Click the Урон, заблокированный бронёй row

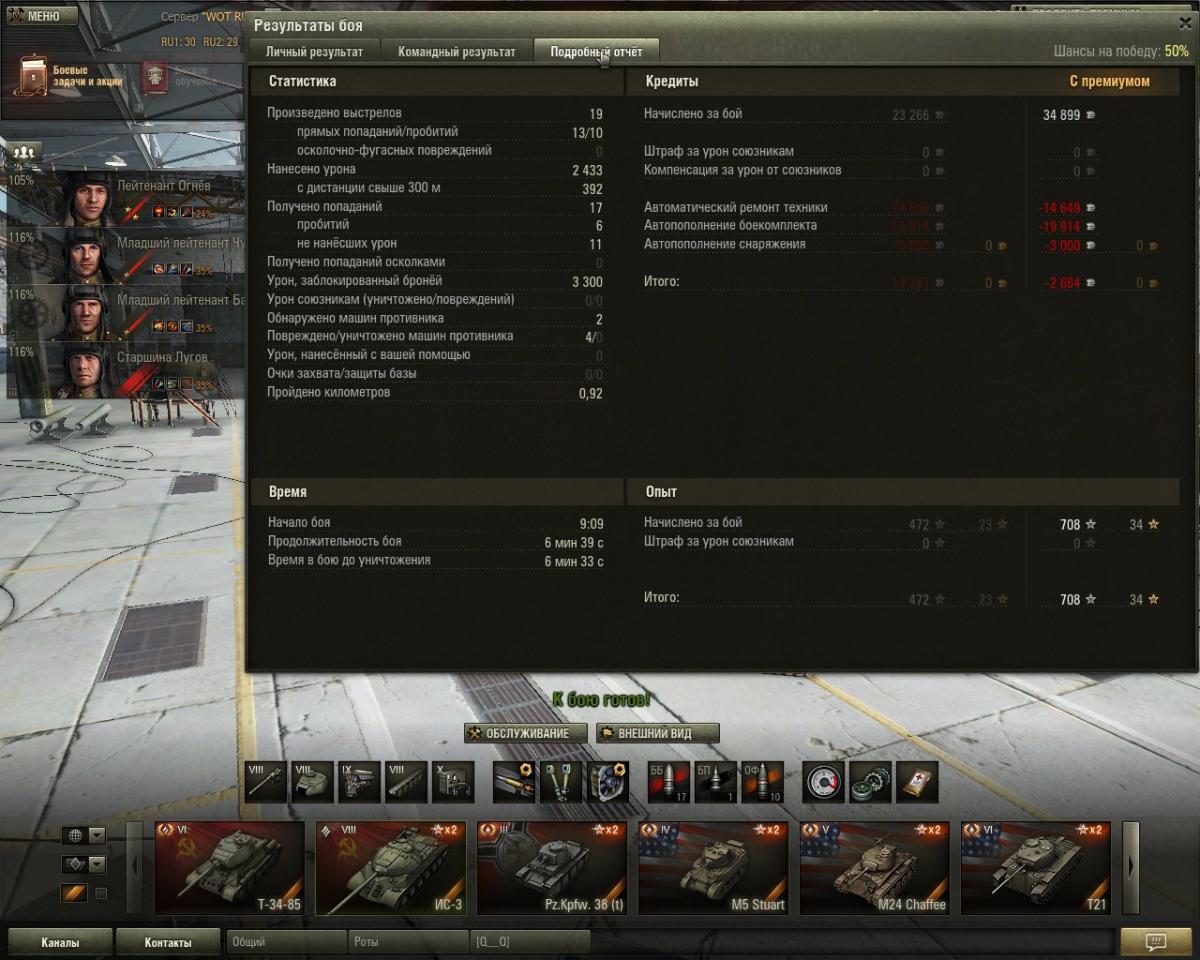tap(435, 281)
